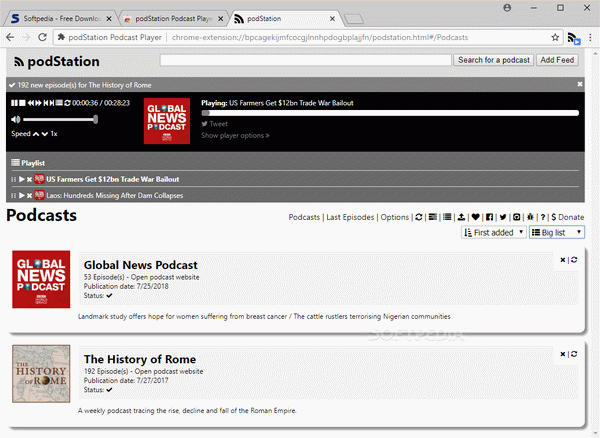Adjust the volume slider

click(x=60, y=119)
